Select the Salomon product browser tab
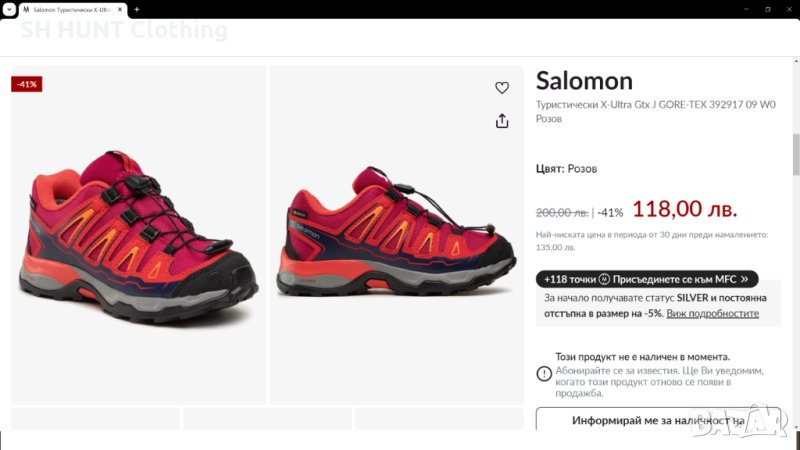 pos(70,9)
